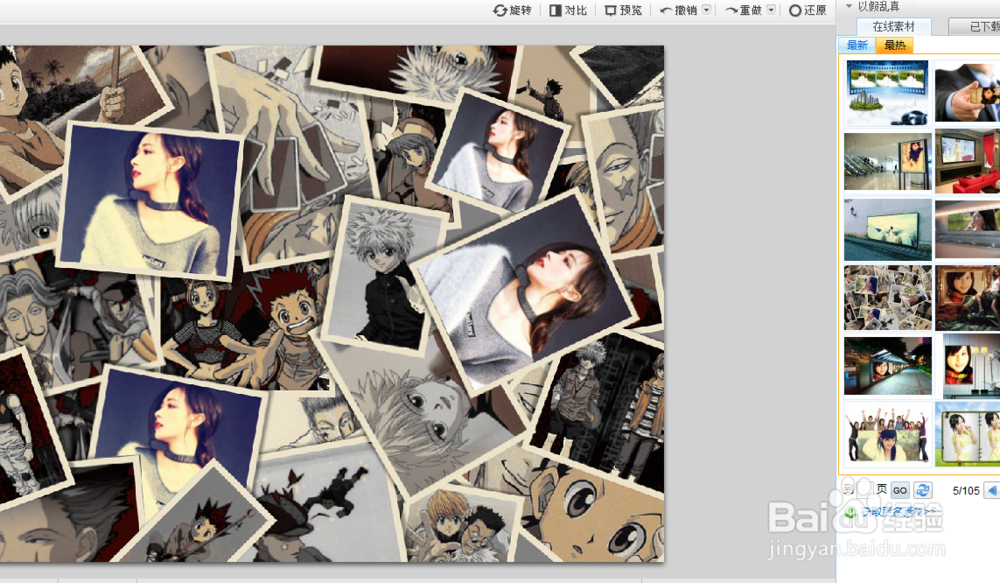Pick the cheering crowd poster template thumbnail
1000x583 pixels.
tap(888, 435)
